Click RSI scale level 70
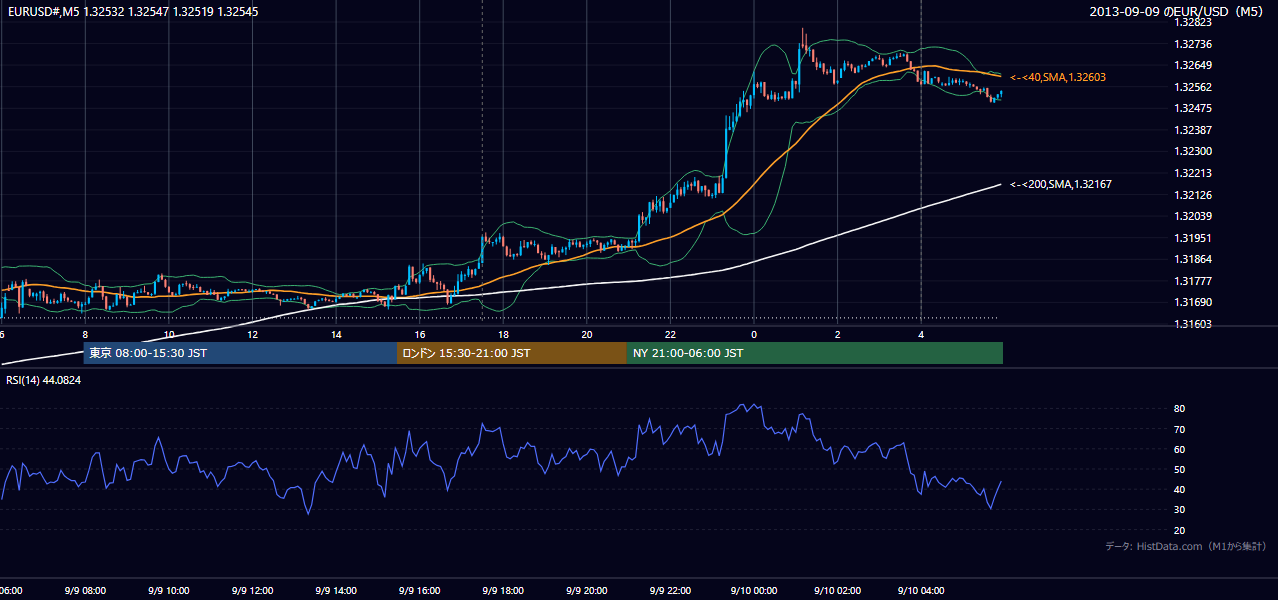 coord(1179,429)
